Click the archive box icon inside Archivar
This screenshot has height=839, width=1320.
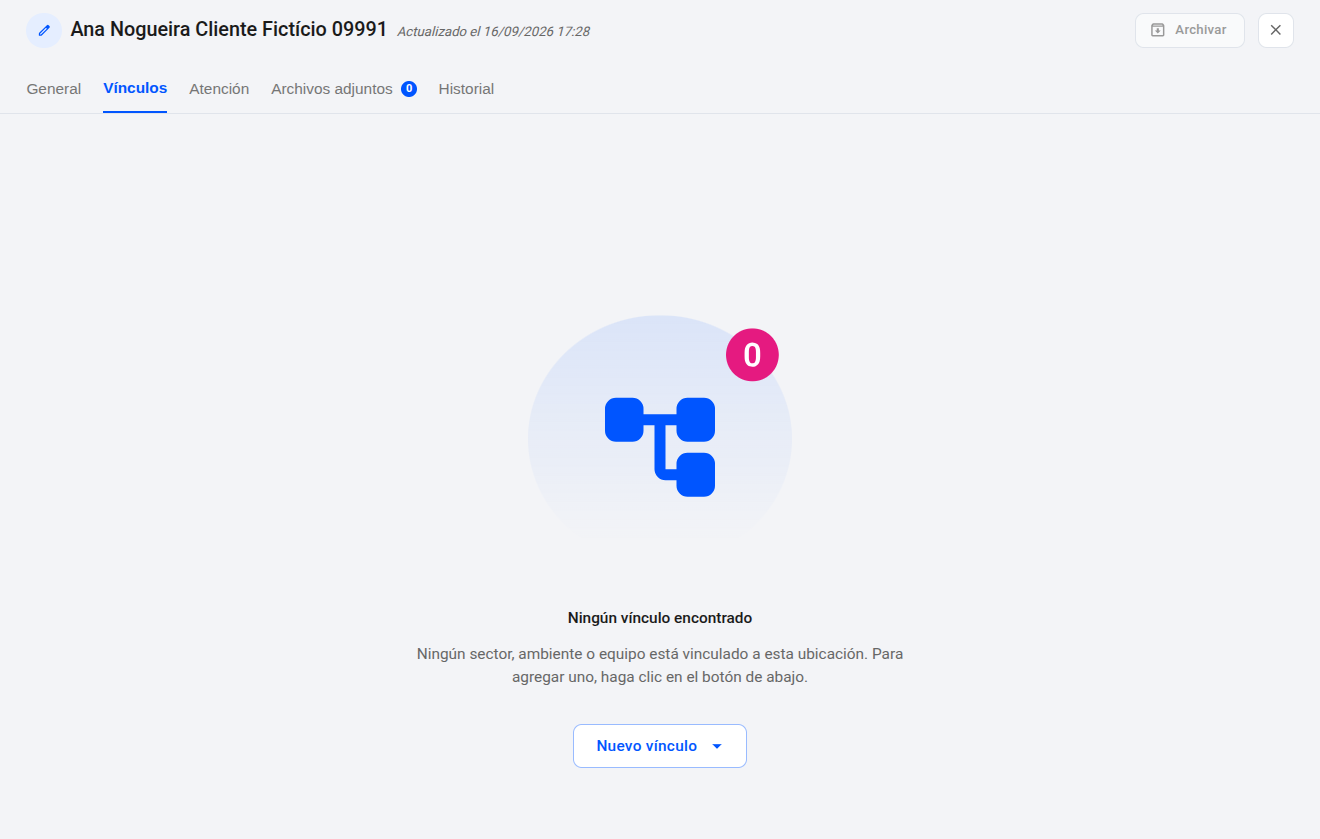tap(1158, 30)
